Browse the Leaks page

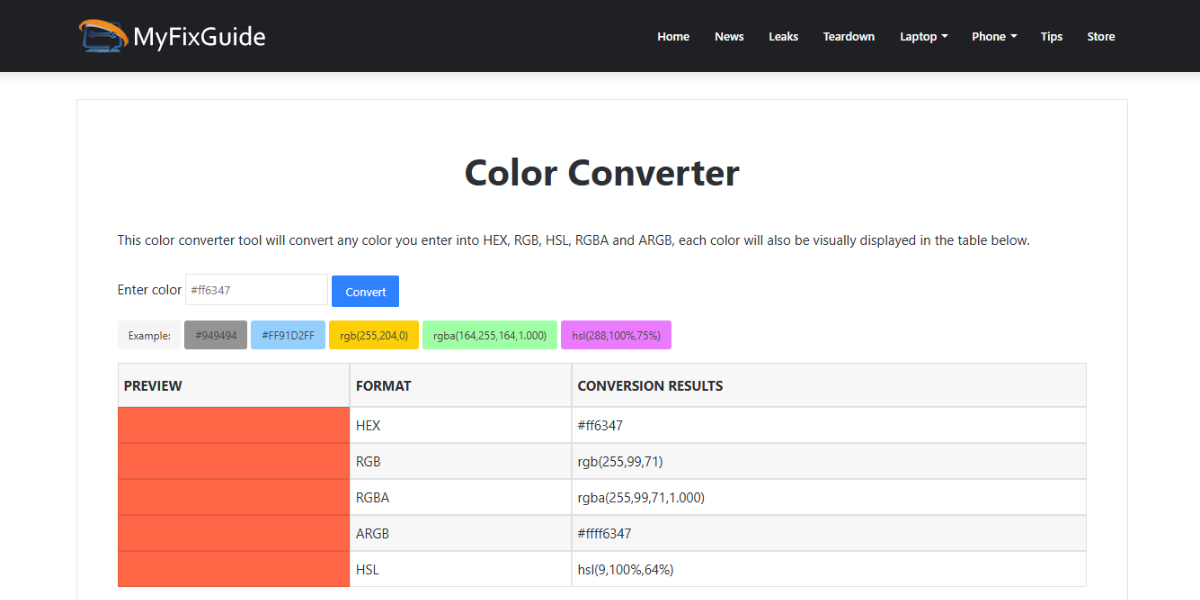[x=783, y=36]
